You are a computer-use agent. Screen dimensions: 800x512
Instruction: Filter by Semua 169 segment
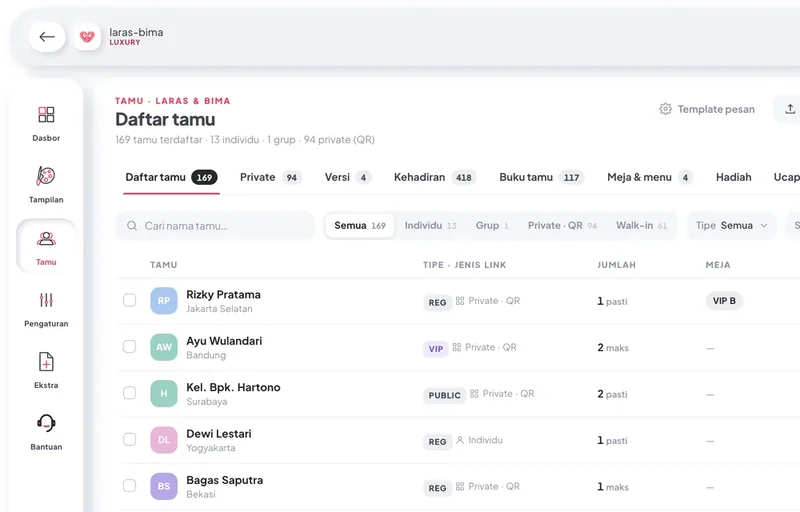click(x=360, y=225)
